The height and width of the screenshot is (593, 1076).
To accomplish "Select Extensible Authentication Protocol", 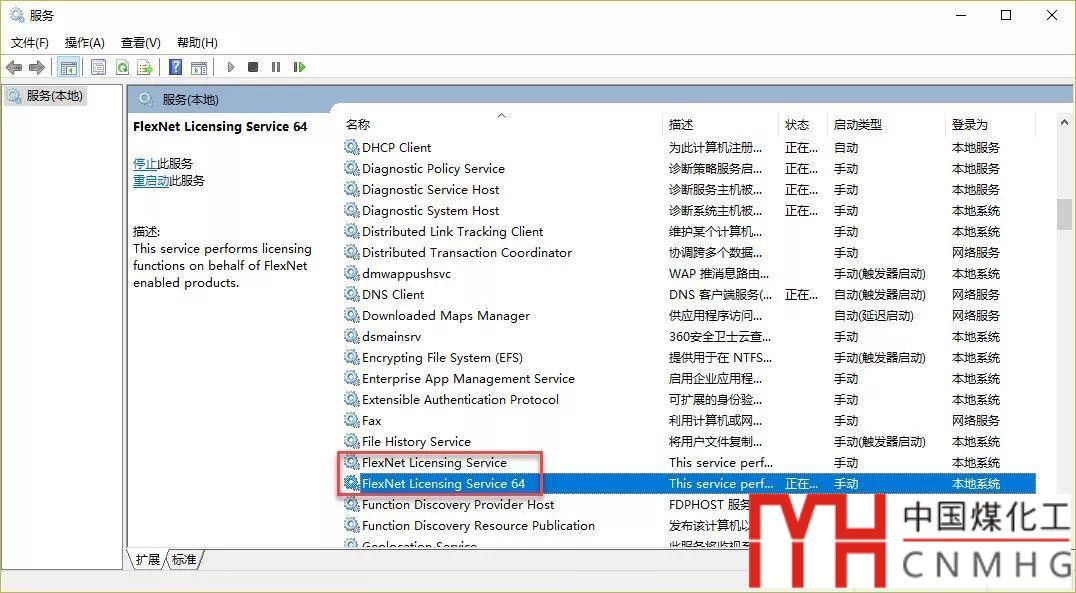I will (689, 399).
